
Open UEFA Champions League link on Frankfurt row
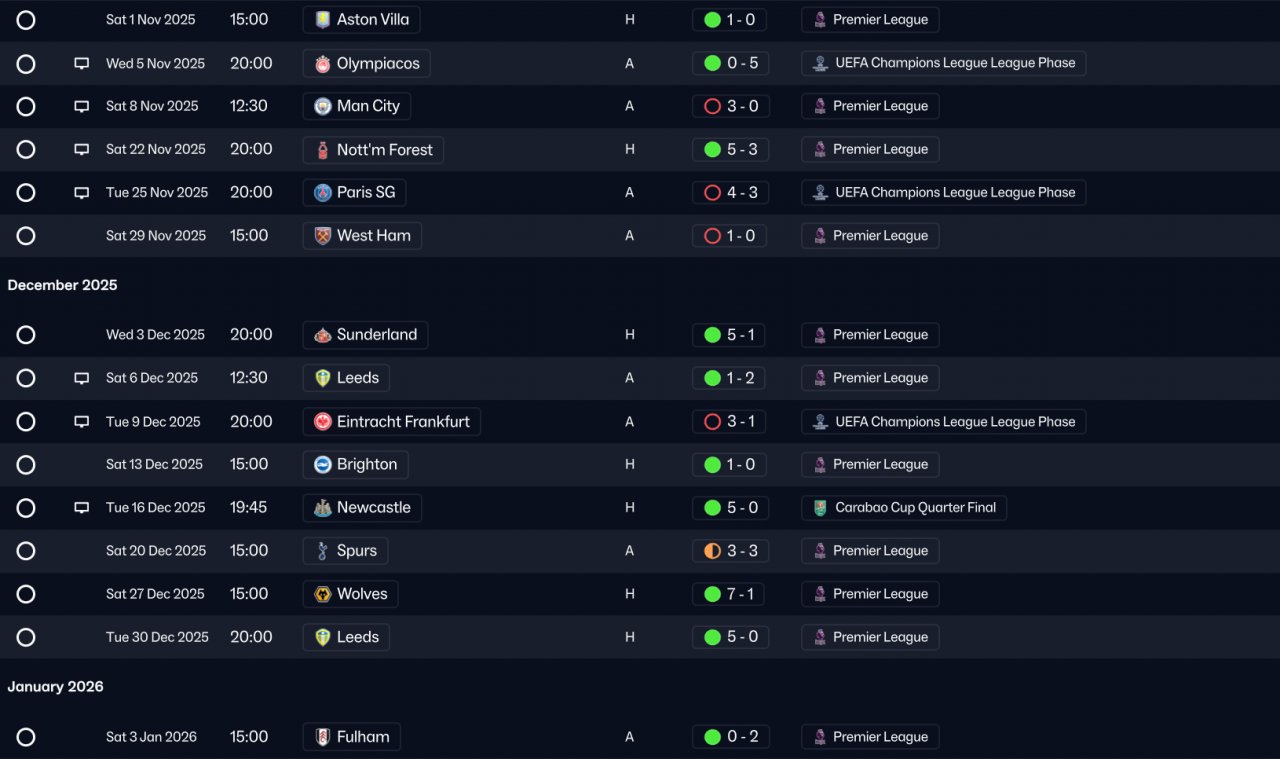943,421
